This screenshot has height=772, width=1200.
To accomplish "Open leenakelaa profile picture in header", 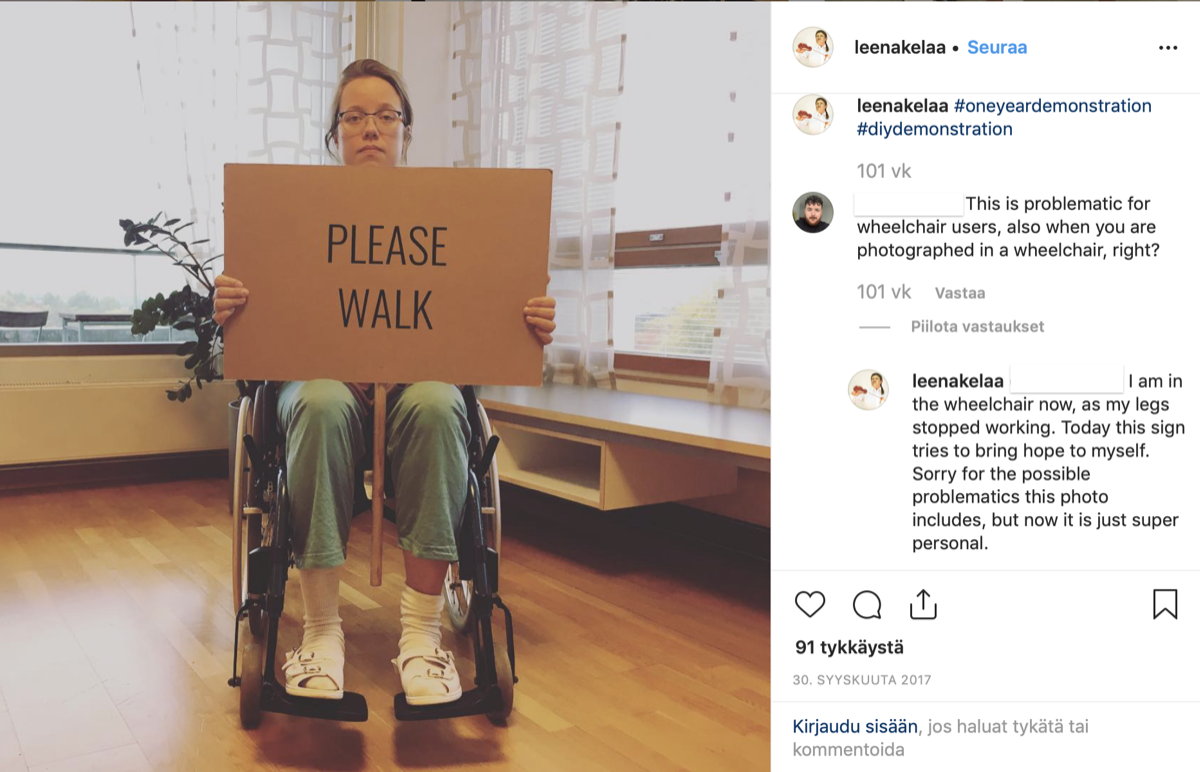I will (x=813, y=47).
